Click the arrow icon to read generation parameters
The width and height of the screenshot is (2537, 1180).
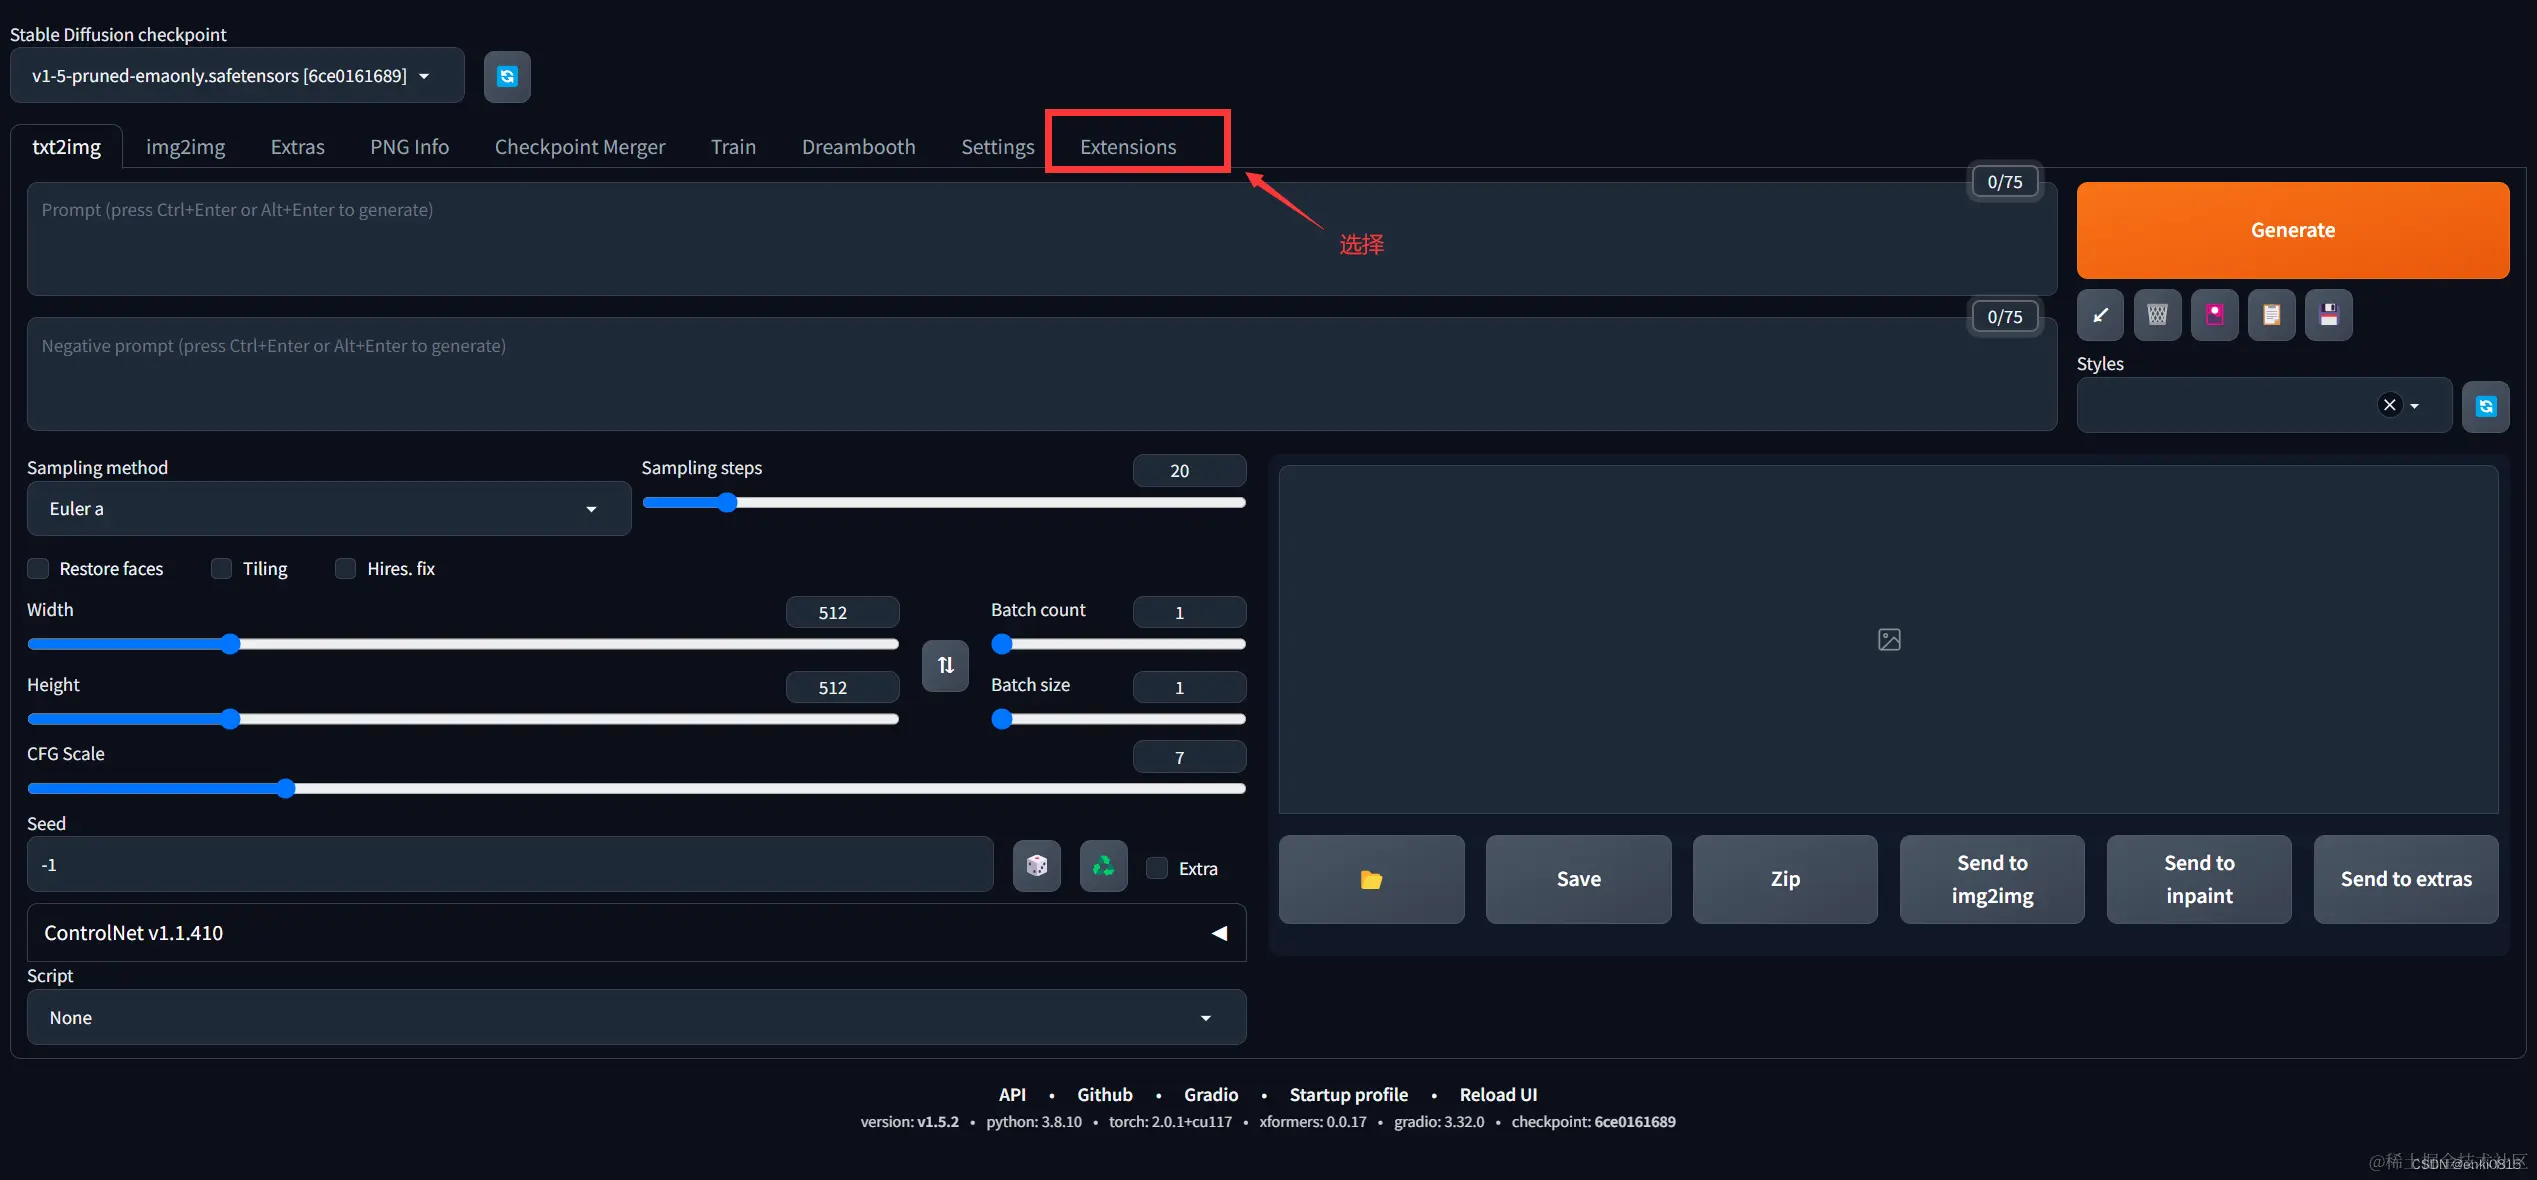tap(2100, 315)
